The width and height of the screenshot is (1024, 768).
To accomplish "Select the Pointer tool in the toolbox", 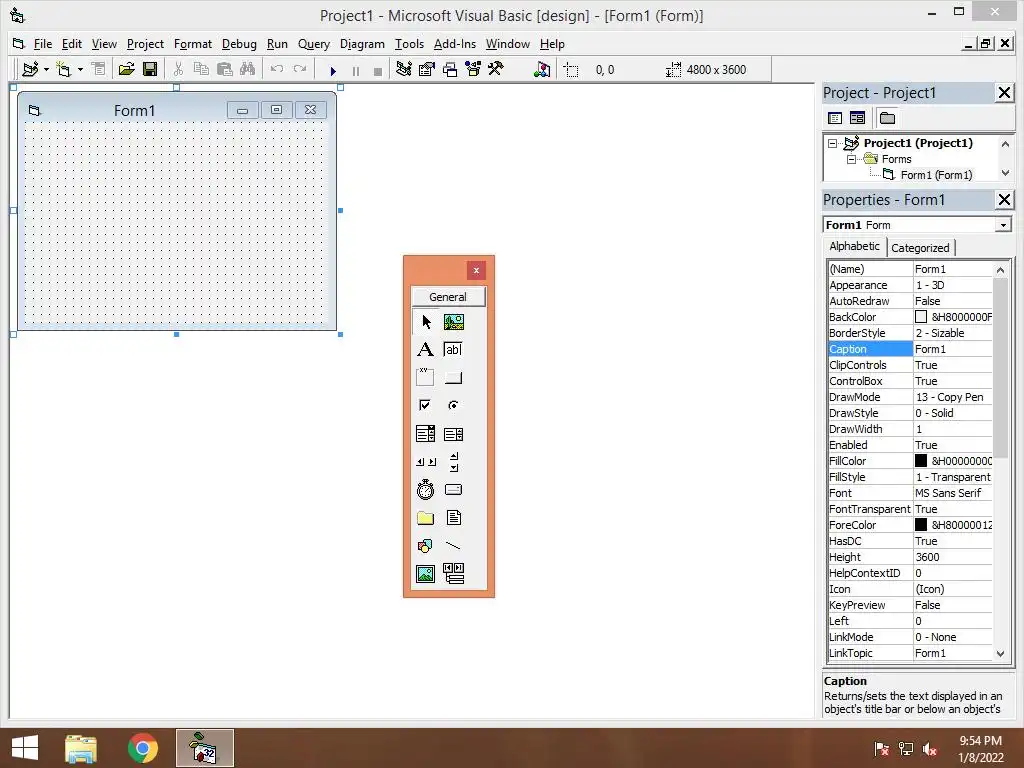I will point(426,322).
